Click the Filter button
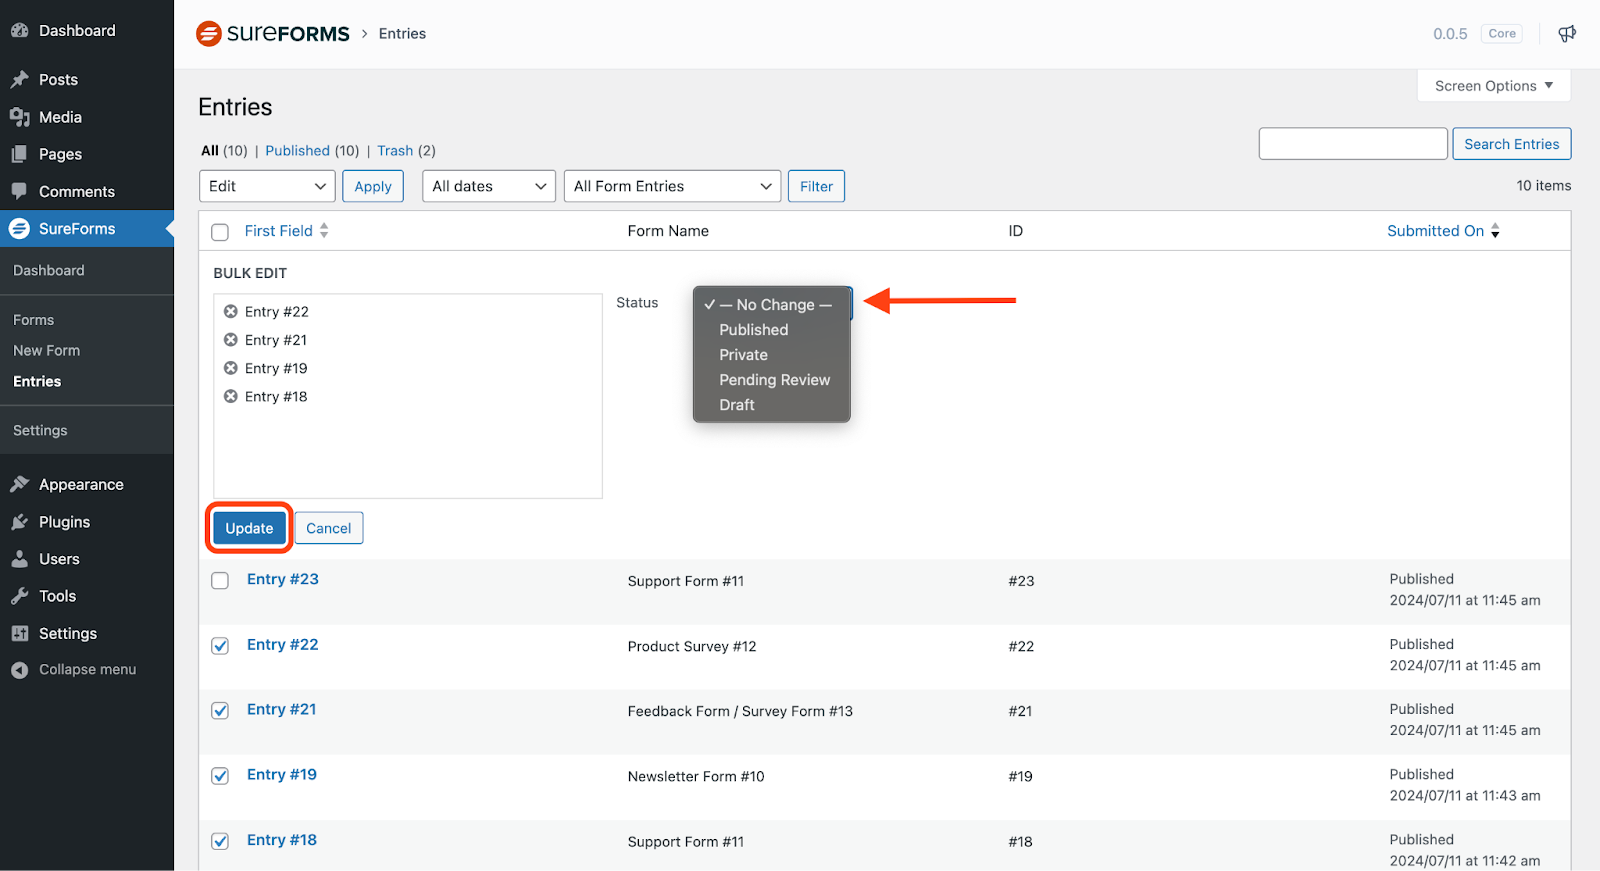 [816, 186]
